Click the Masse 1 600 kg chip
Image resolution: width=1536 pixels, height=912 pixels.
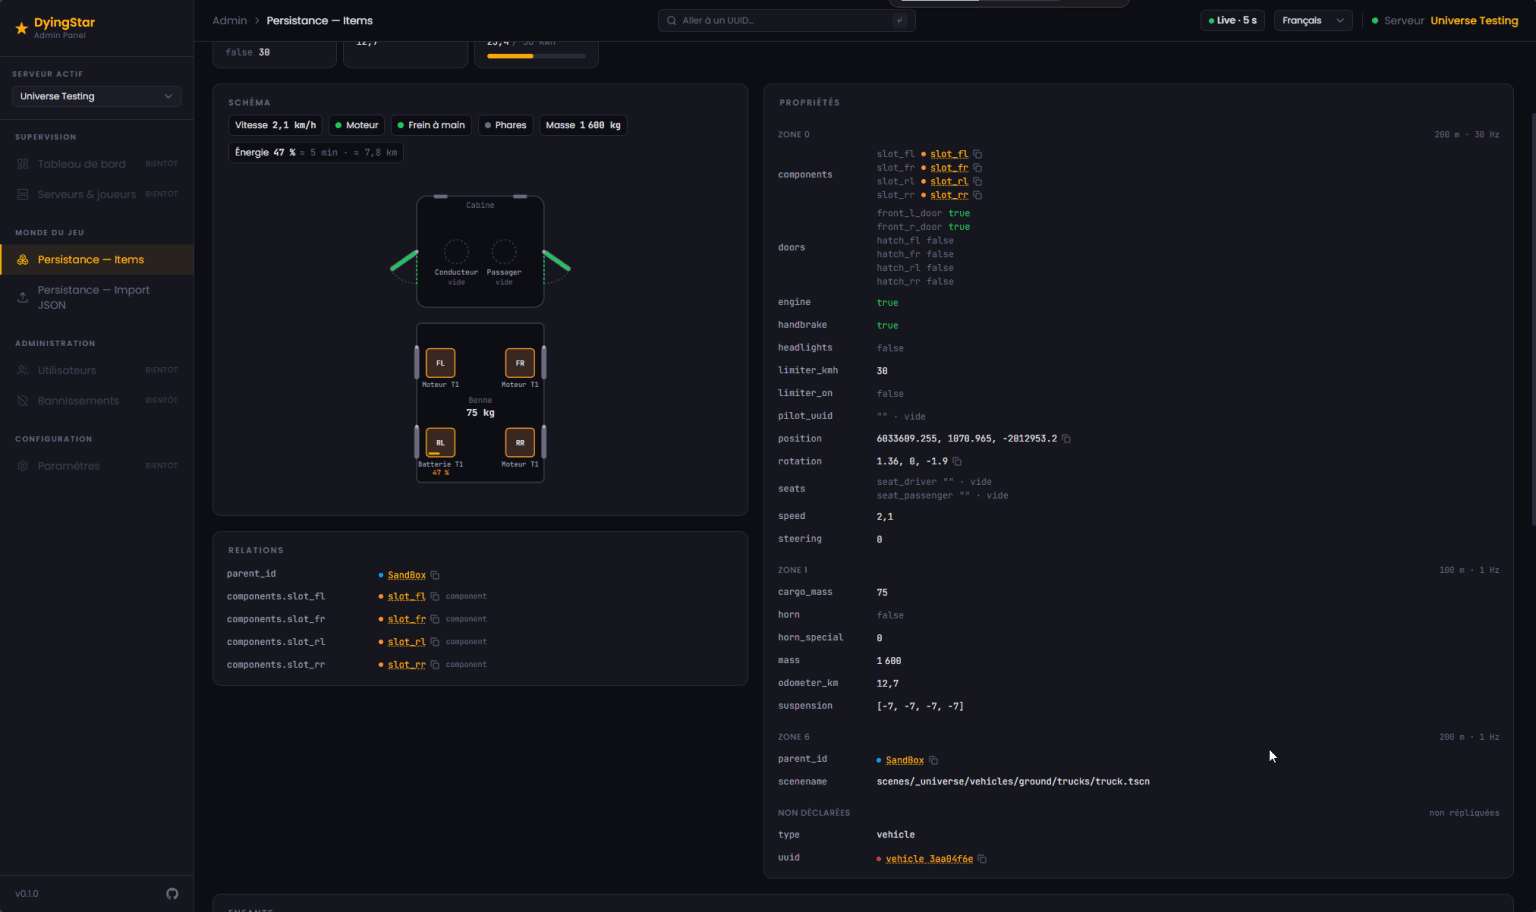point(583,125)
